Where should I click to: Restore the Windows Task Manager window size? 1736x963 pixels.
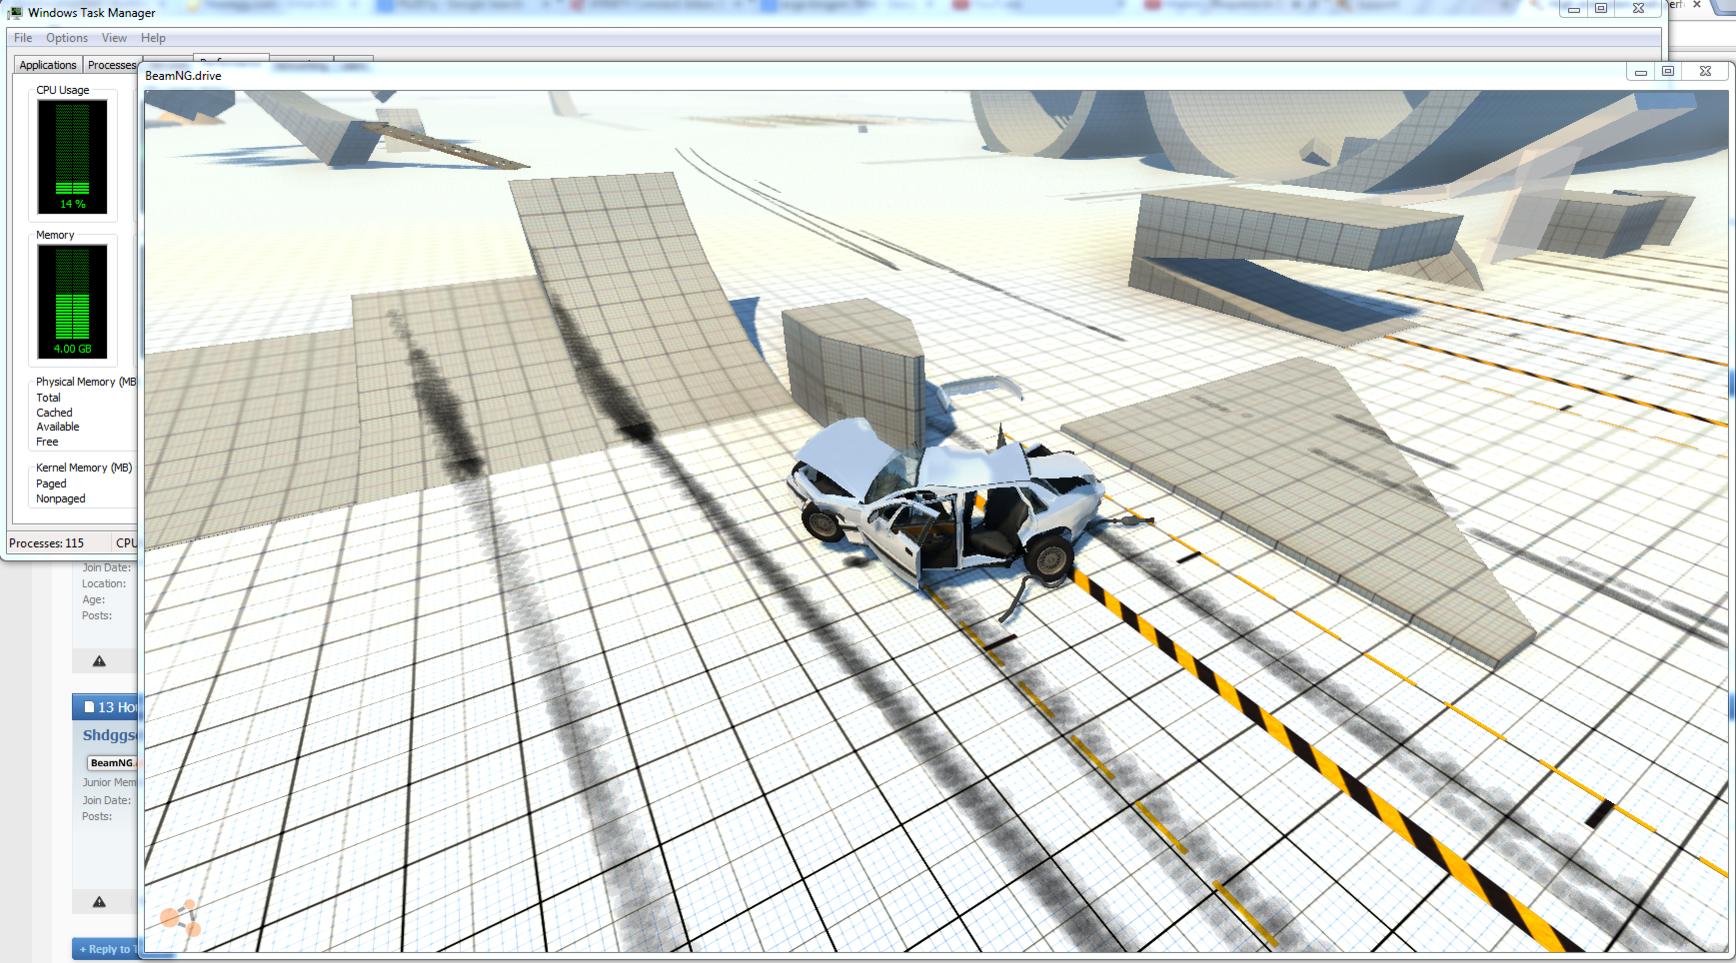tap(1601, 9)
